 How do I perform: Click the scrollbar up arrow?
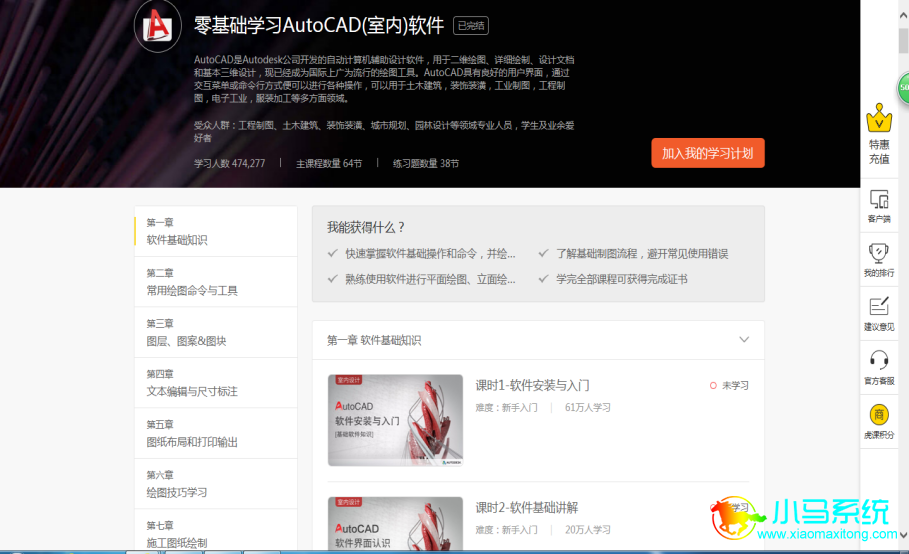(x=903, y=16)
